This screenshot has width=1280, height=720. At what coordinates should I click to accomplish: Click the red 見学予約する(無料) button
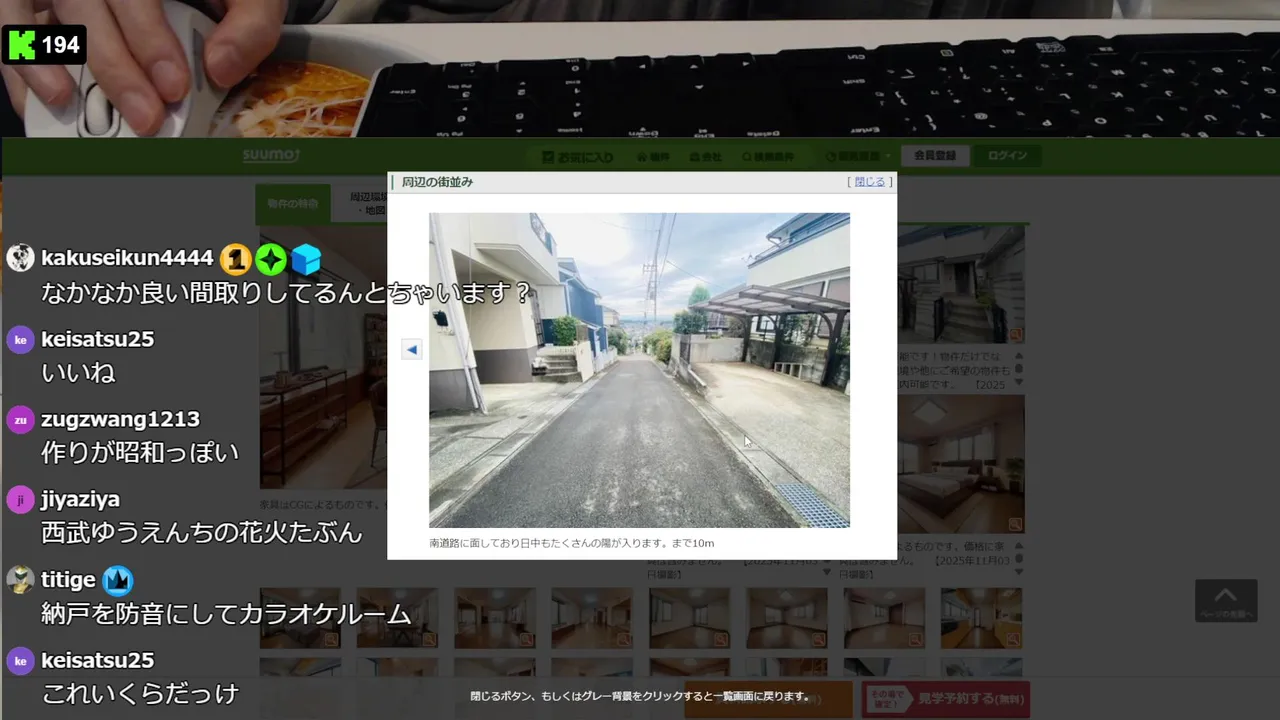945,699
